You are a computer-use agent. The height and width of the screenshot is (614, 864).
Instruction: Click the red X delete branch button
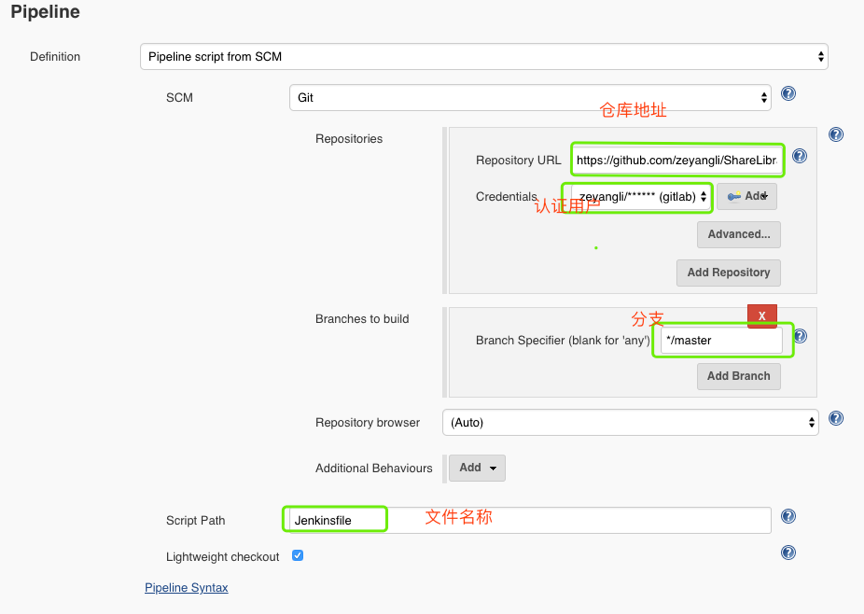[x=762, y=316]
